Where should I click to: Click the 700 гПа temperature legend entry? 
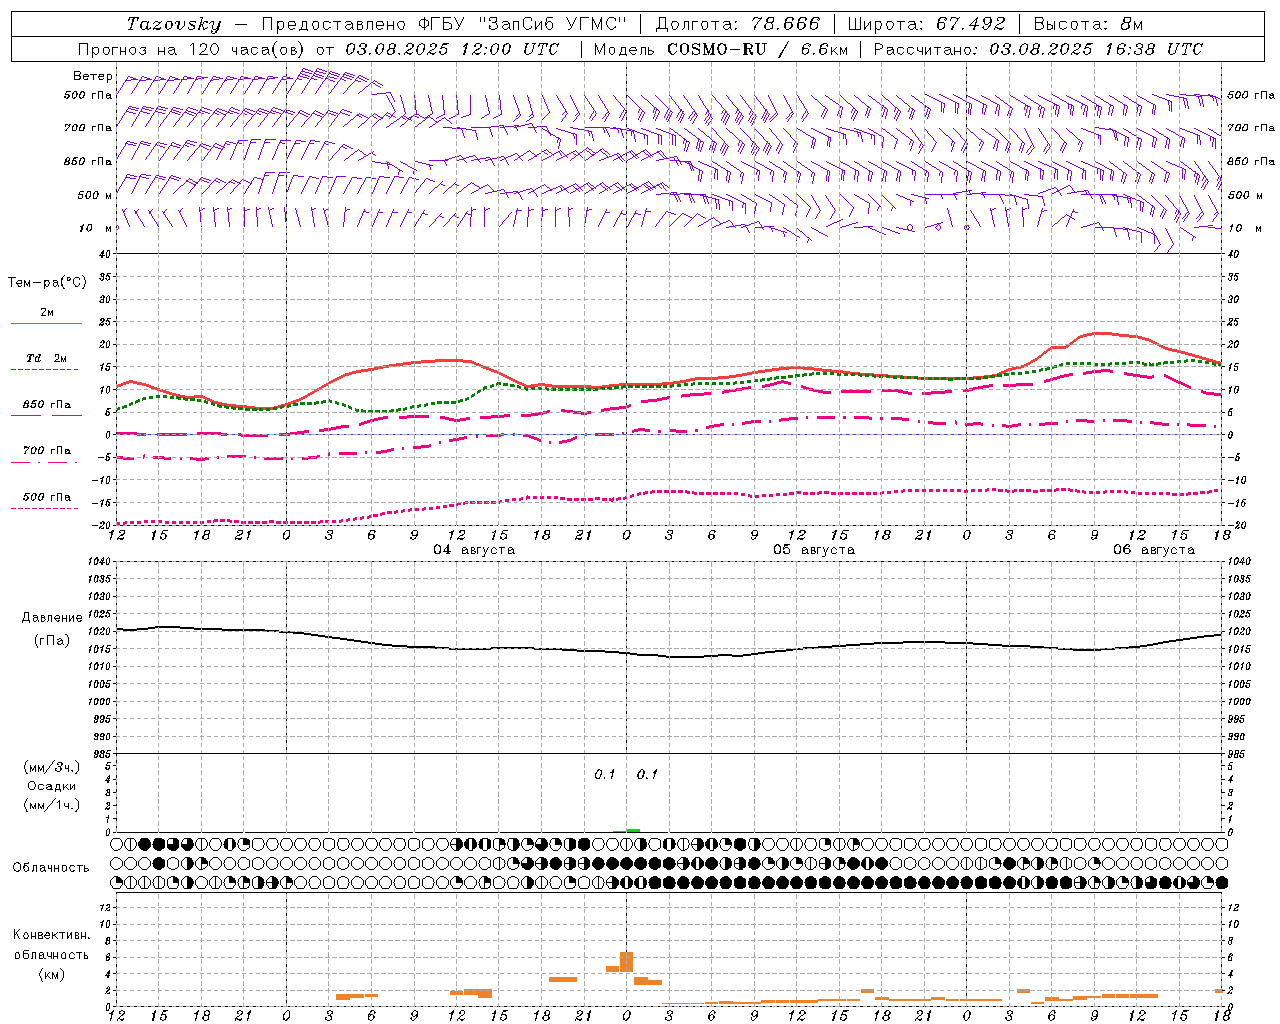(47, 451)
